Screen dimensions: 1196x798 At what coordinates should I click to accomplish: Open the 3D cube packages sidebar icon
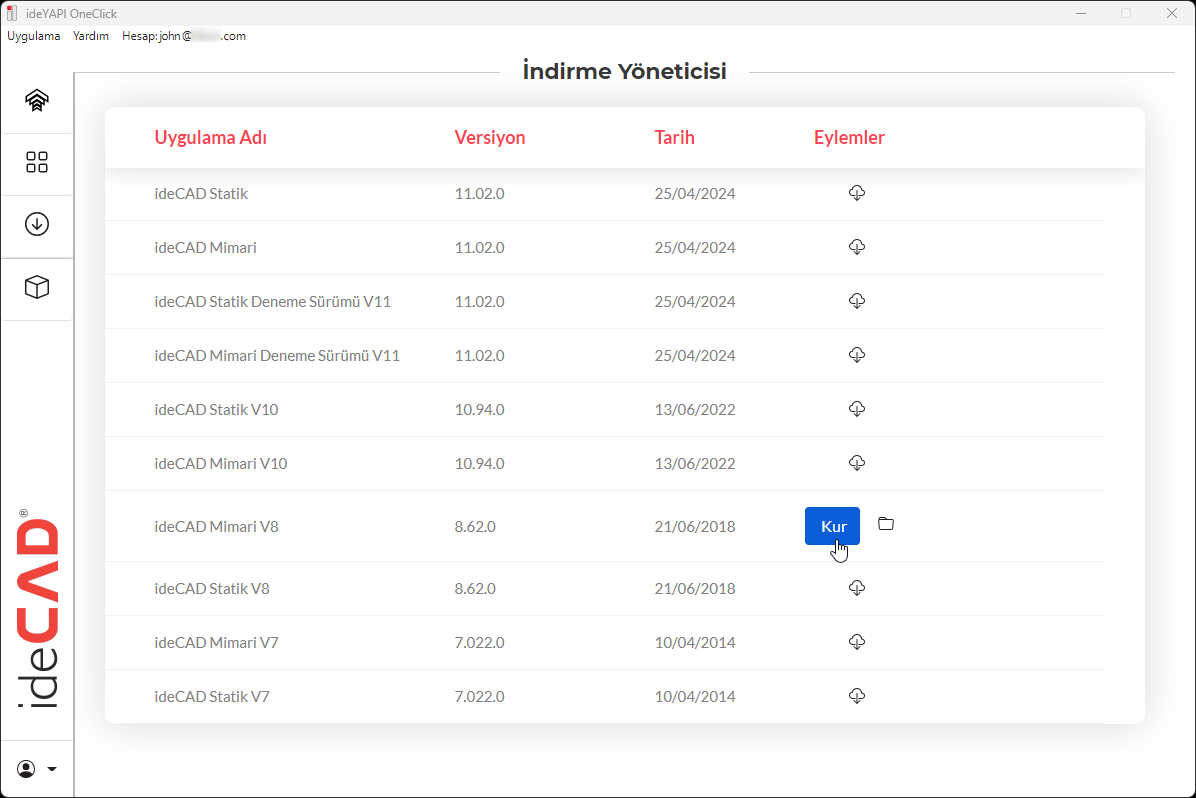point(37,288)
